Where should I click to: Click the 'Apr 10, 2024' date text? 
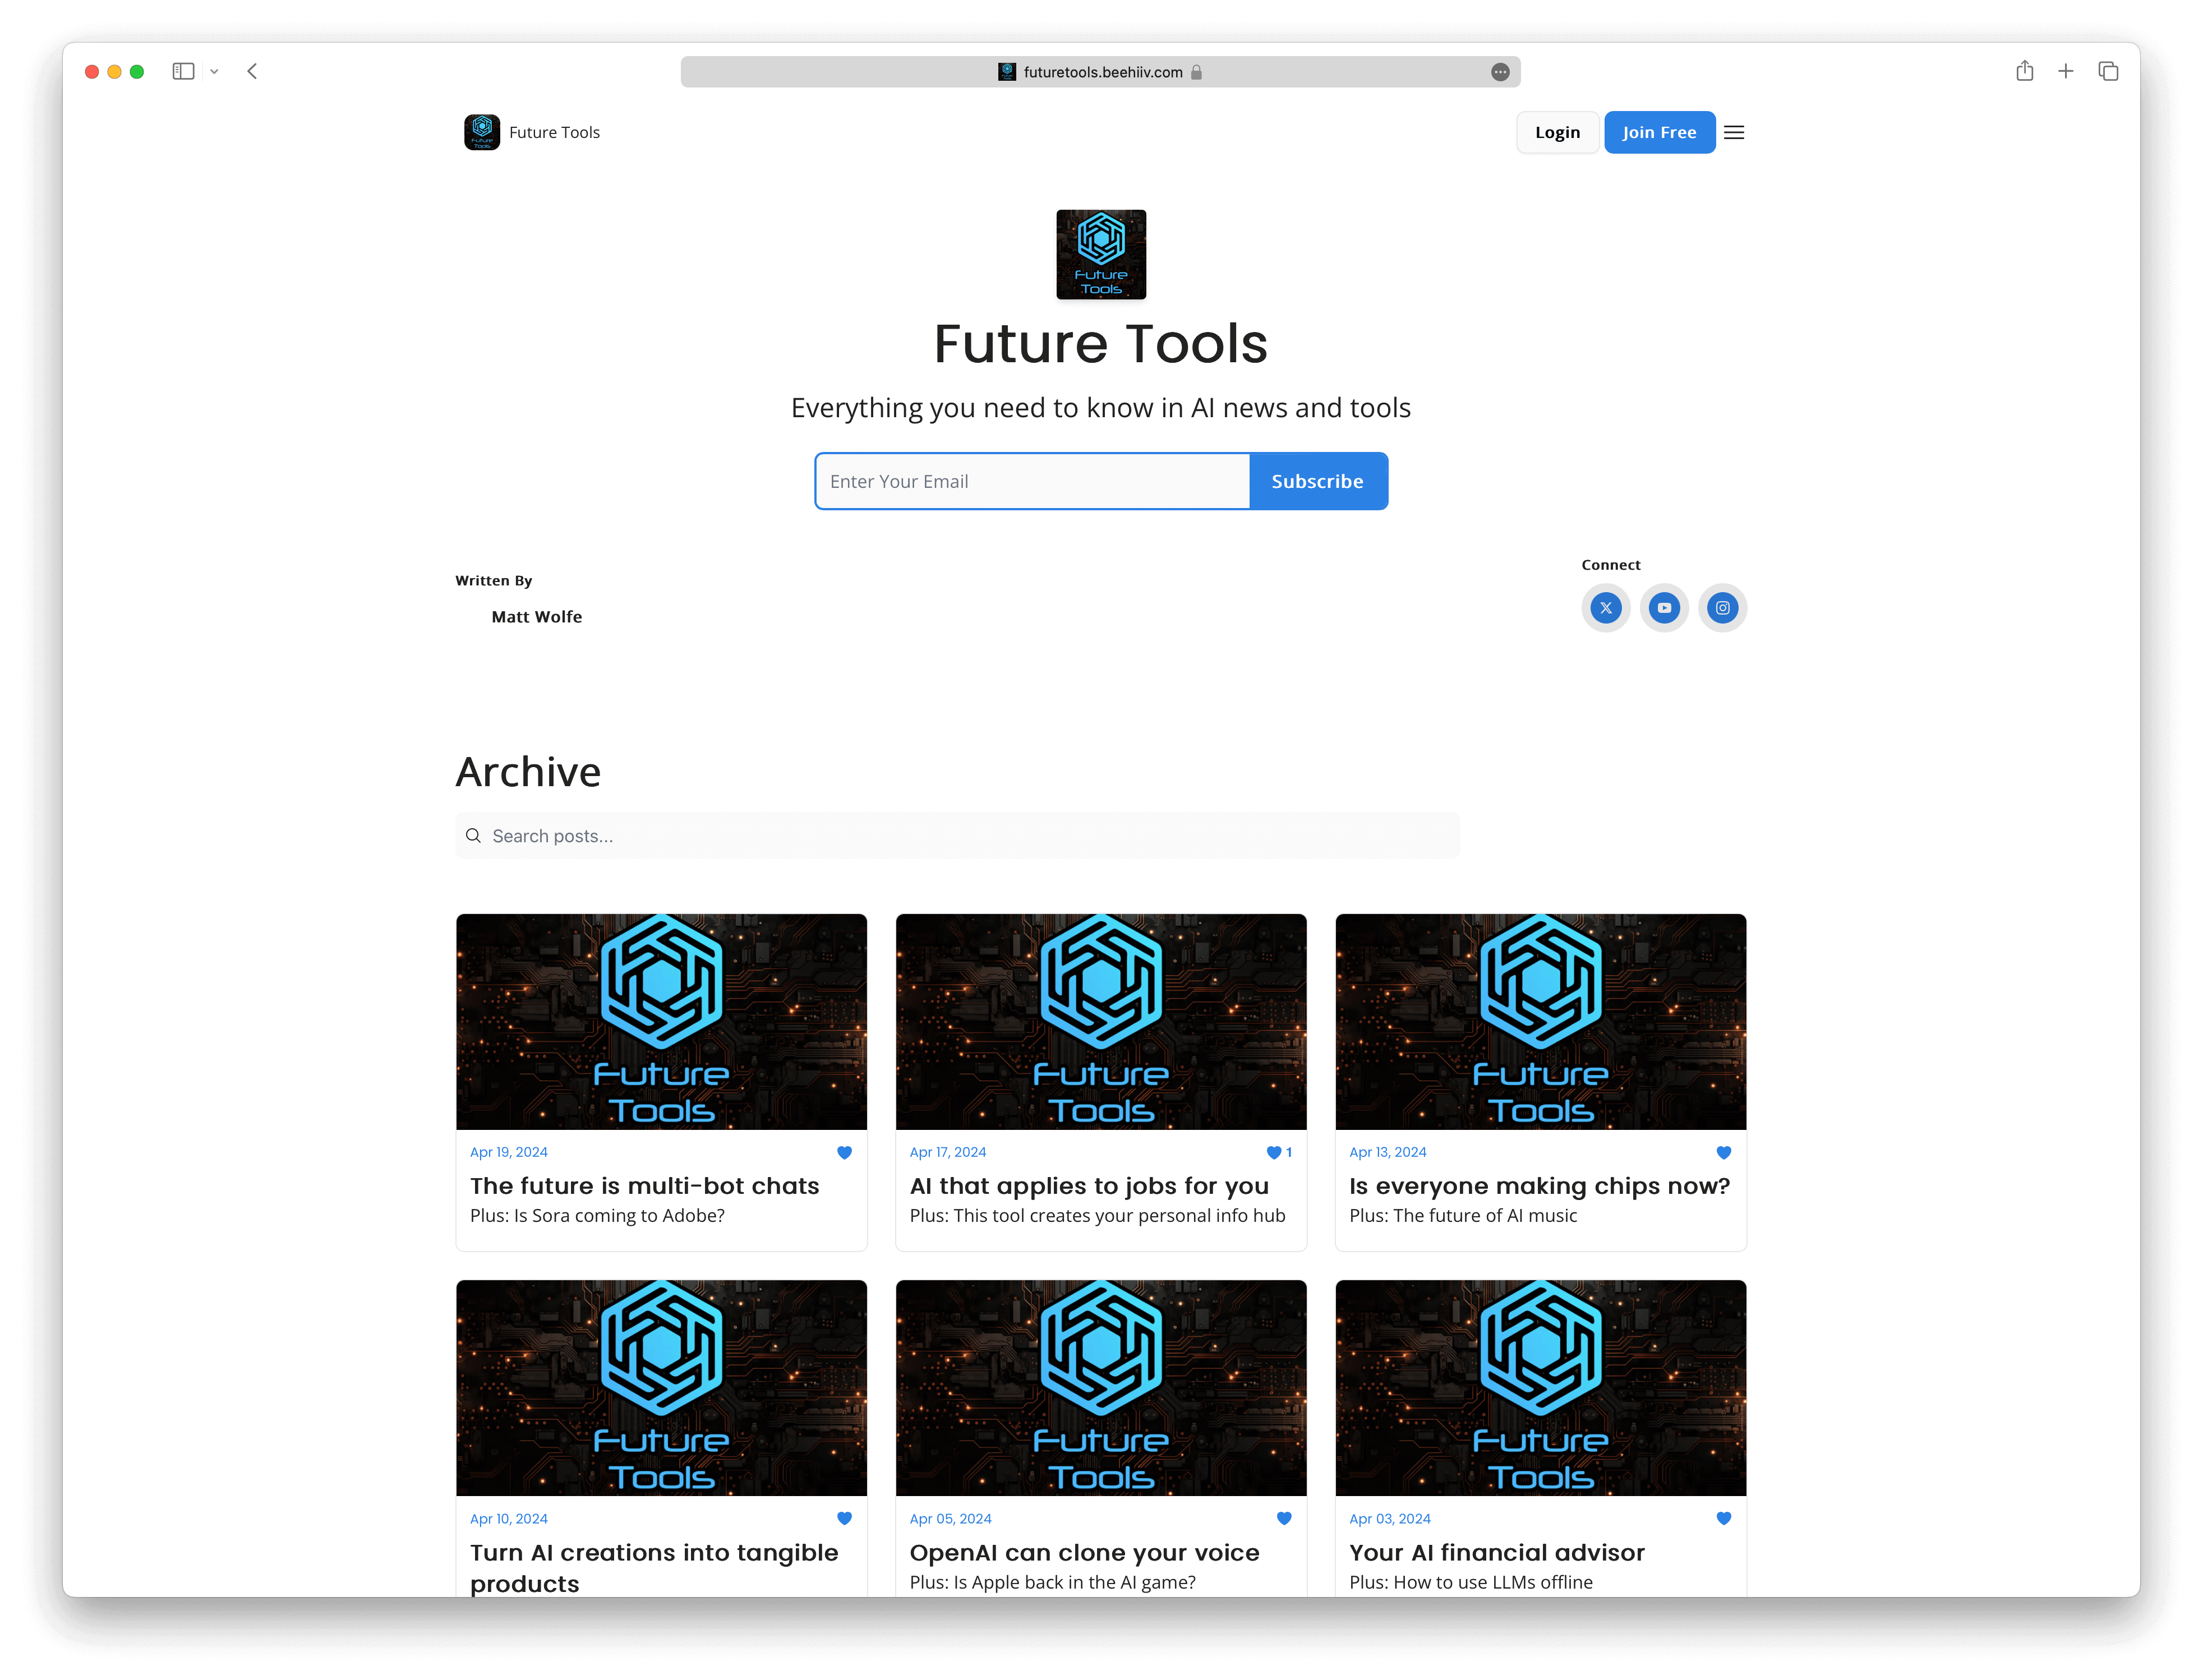(508, 1518)
